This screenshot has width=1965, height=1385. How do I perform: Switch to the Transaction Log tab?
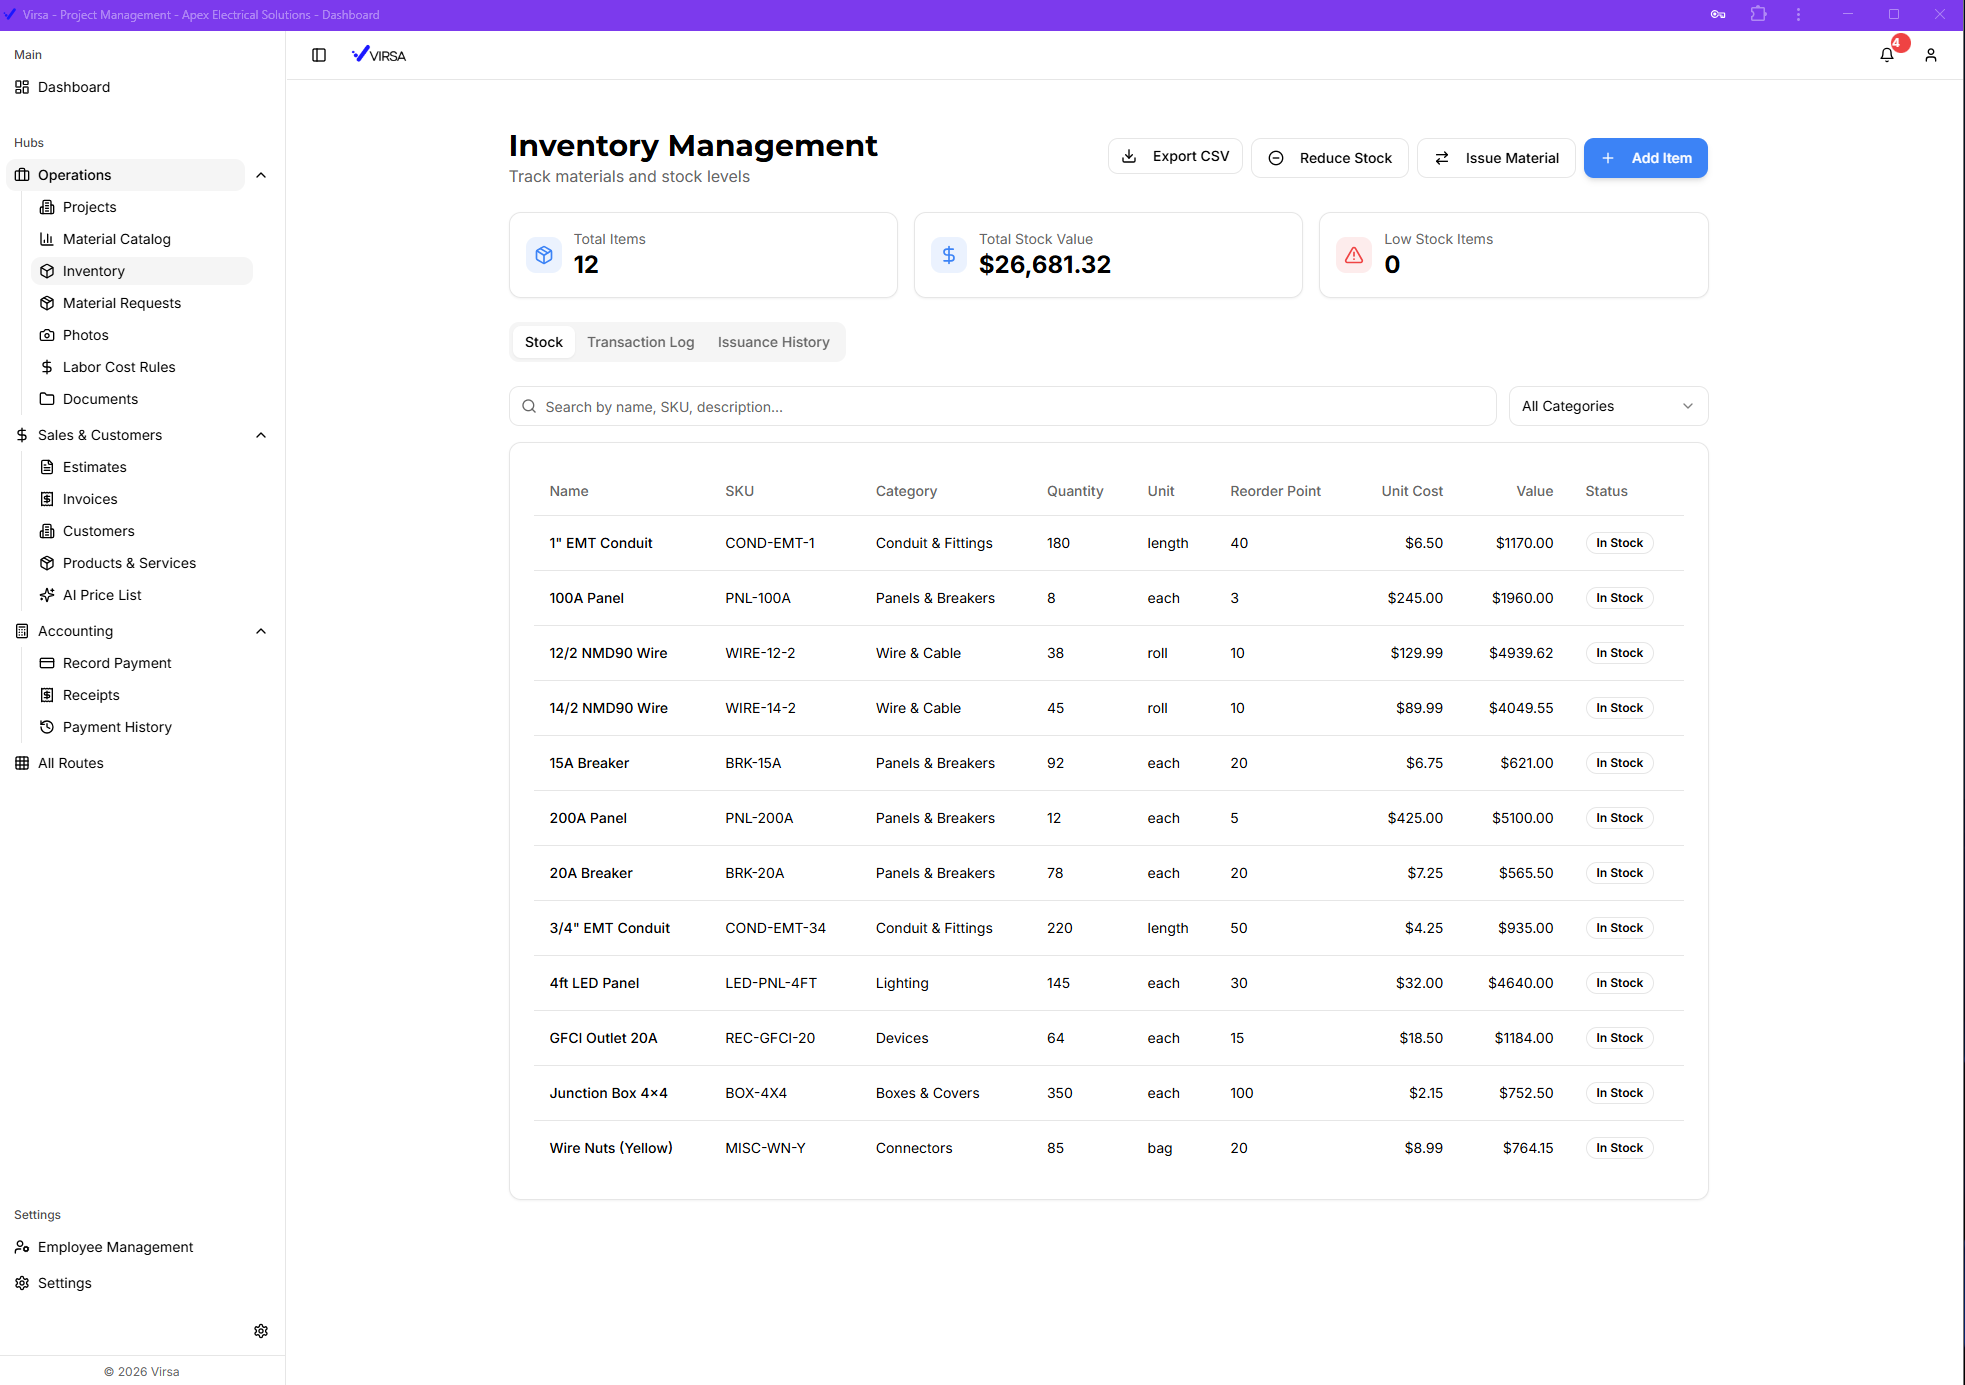click(640, 342)
